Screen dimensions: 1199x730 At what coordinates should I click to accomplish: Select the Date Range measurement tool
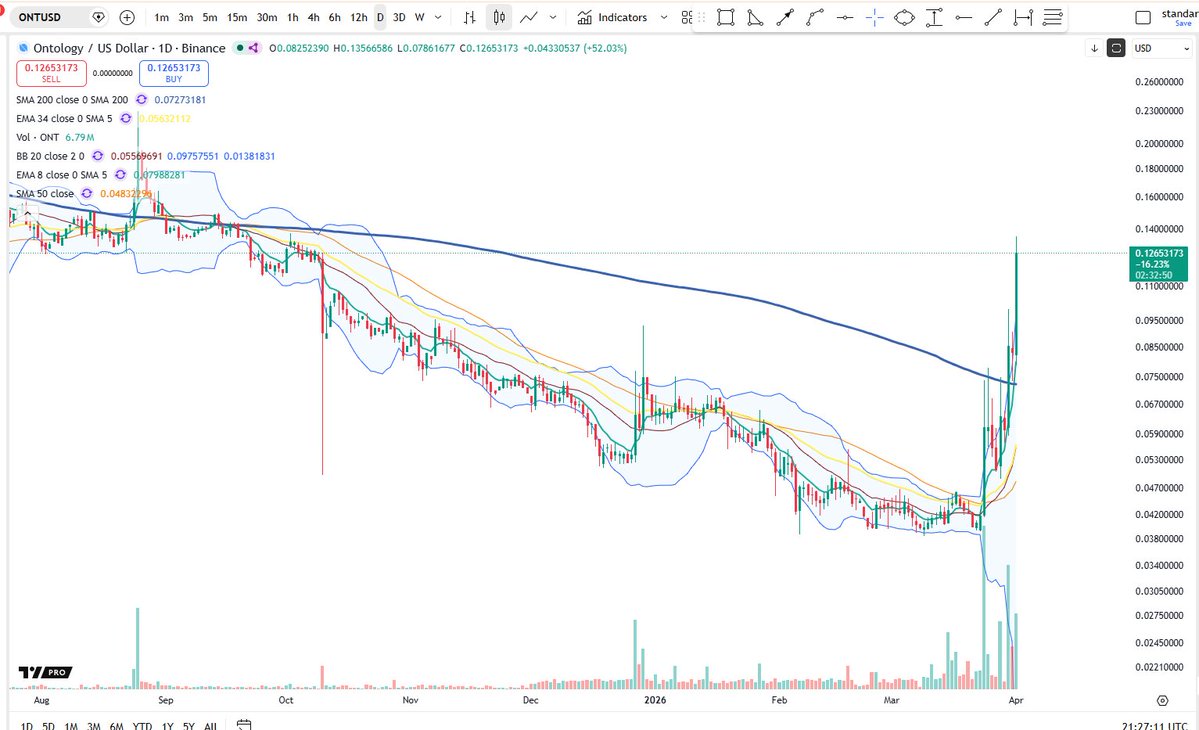[1022, 17]
